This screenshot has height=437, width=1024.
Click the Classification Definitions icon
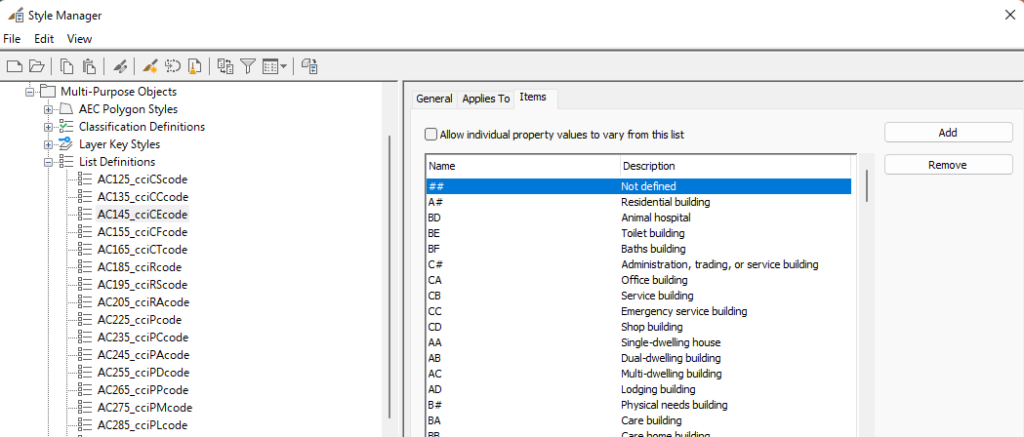(67, 127)
